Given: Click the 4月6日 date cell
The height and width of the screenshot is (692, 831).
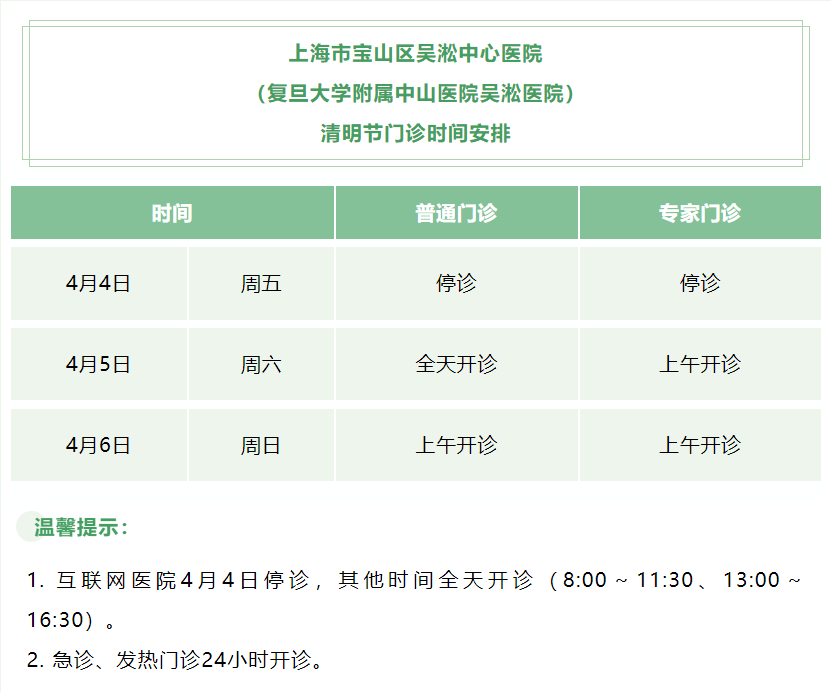Looking at the screenshot, I should [x=99, y=445].
